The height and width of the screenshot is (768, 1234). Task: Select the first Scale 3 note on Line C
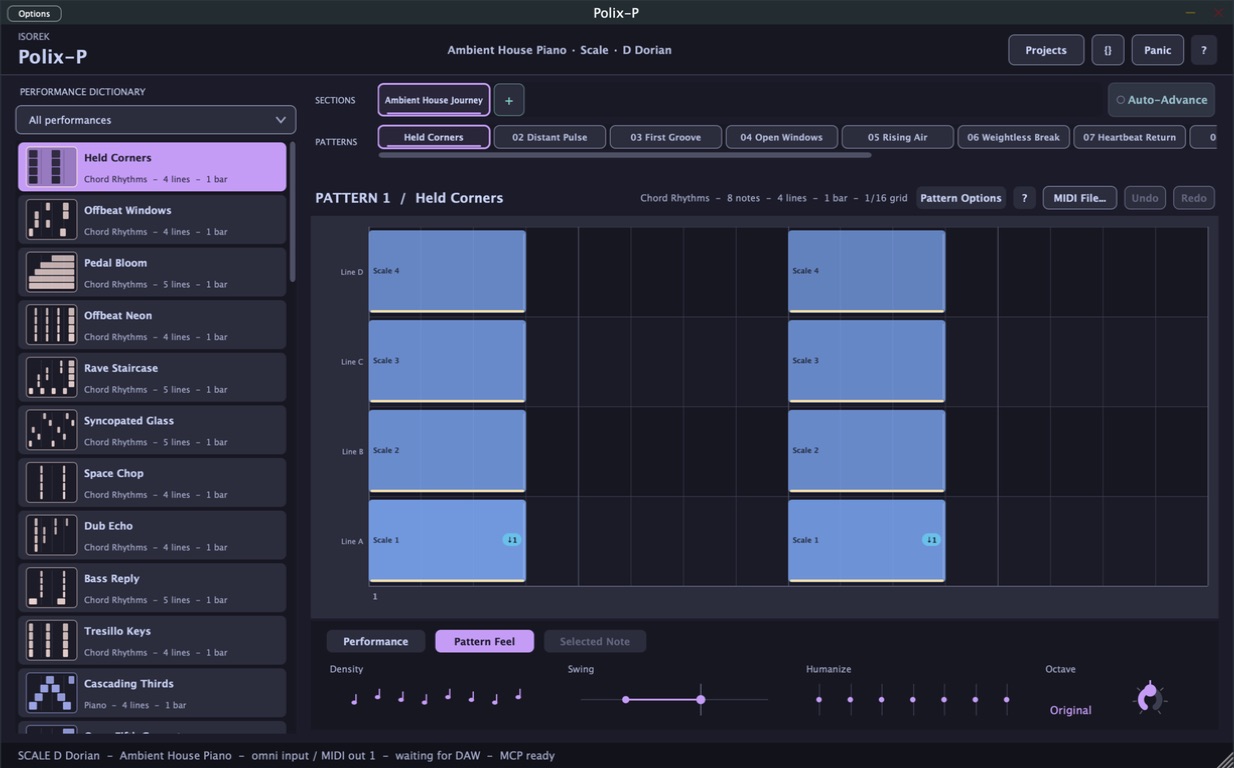click(447, 361)
